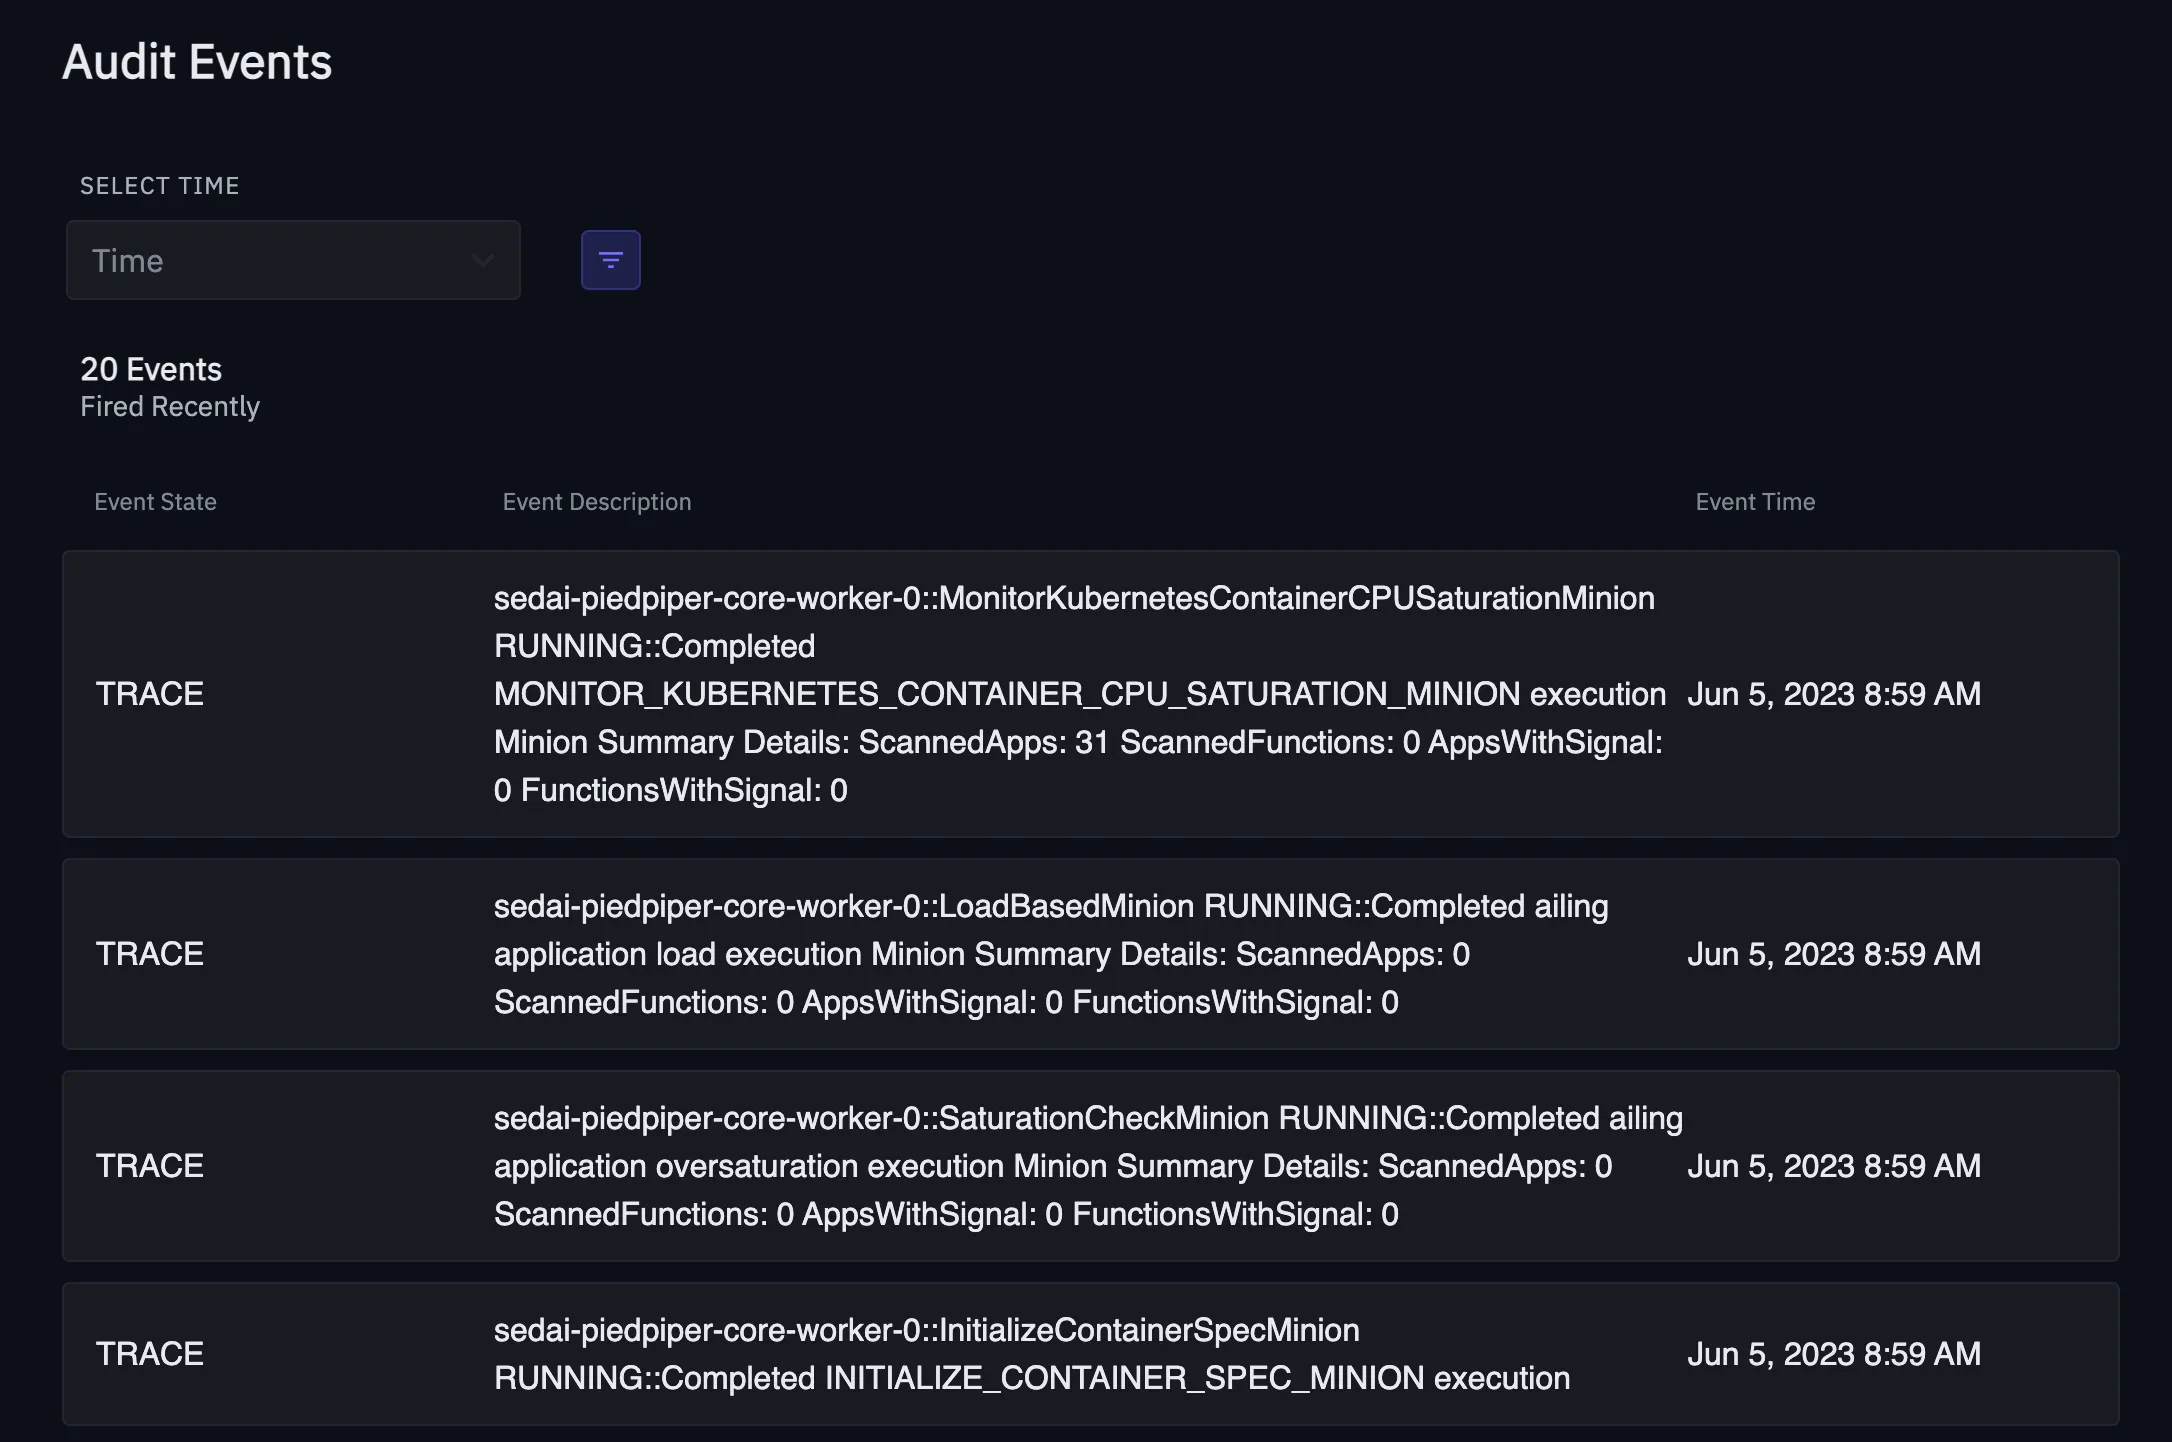2172x1442 pixels.
Task: Select the MonitorKubernetesContainerCPUSaturationMinion event row
Action: (x=1078, y=694)
